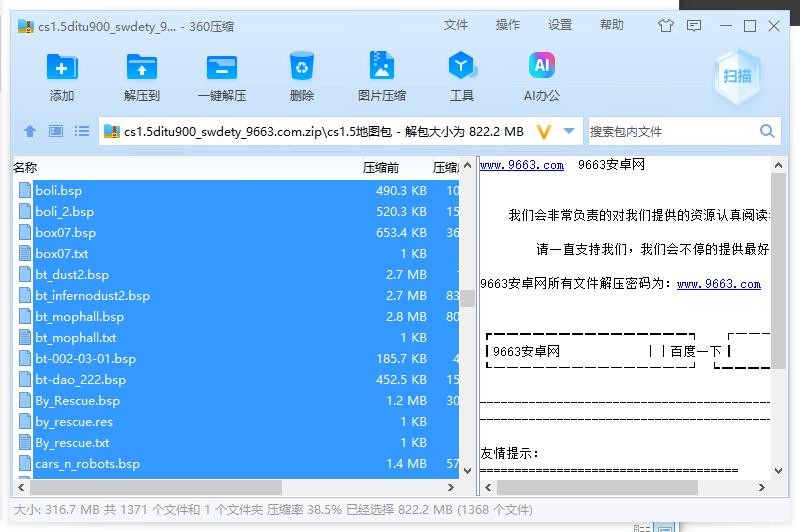Select file box07.txt

[x=246, y=254]
